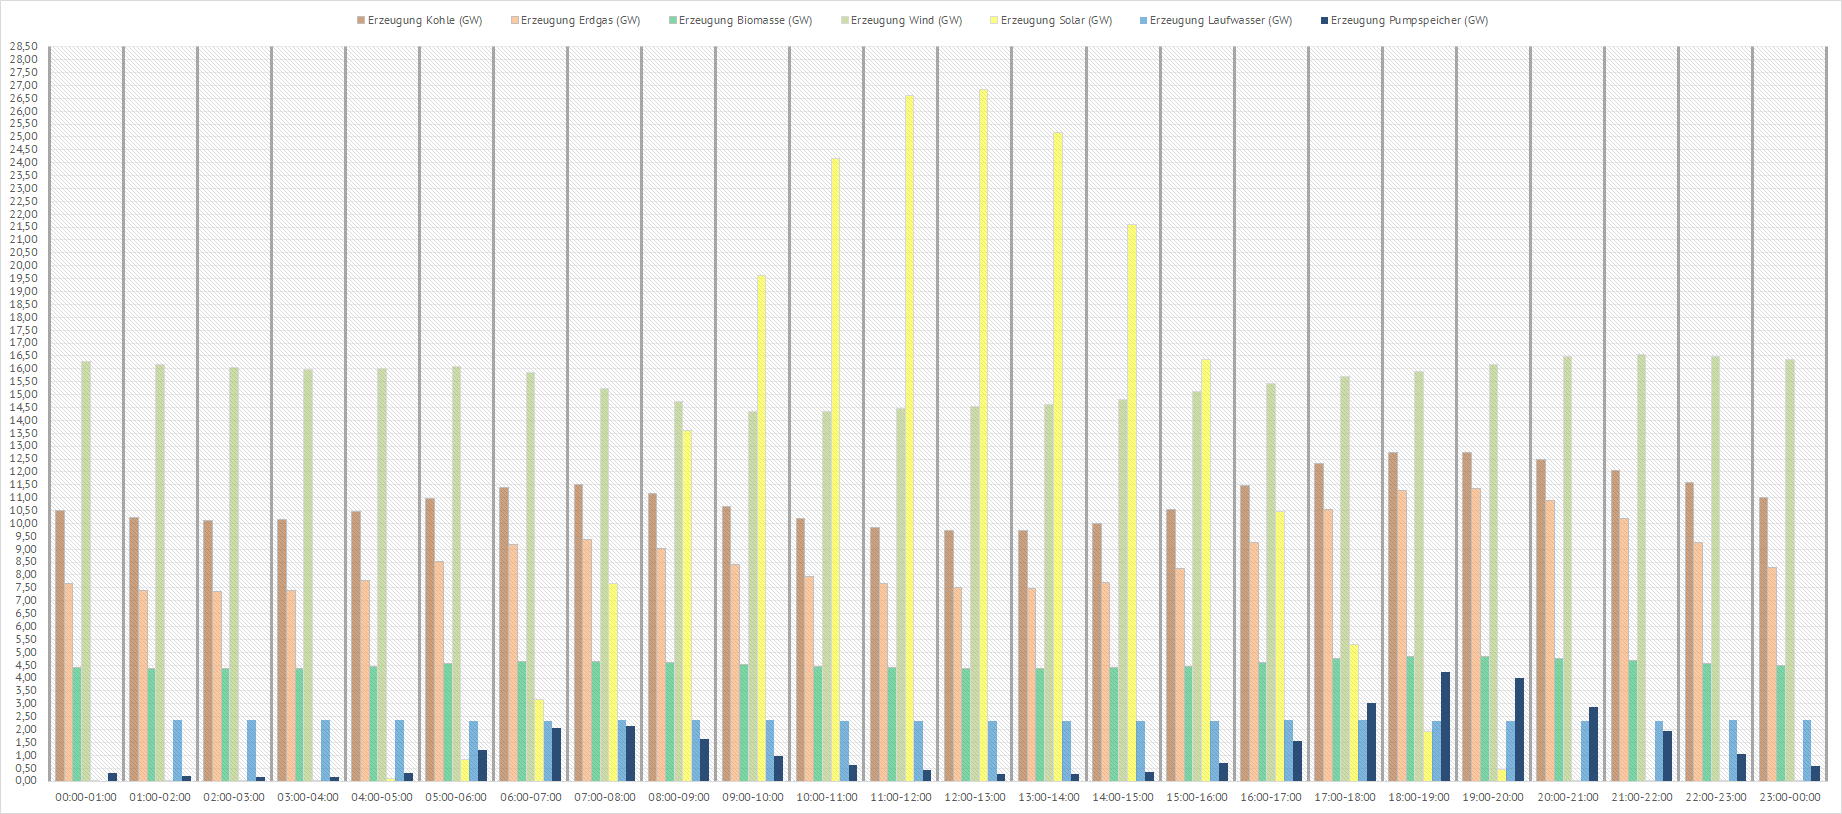Viewport: 1842px width, 814px height.
Task: Select the Biomasse legend color square
Action: tap(673, 21)
